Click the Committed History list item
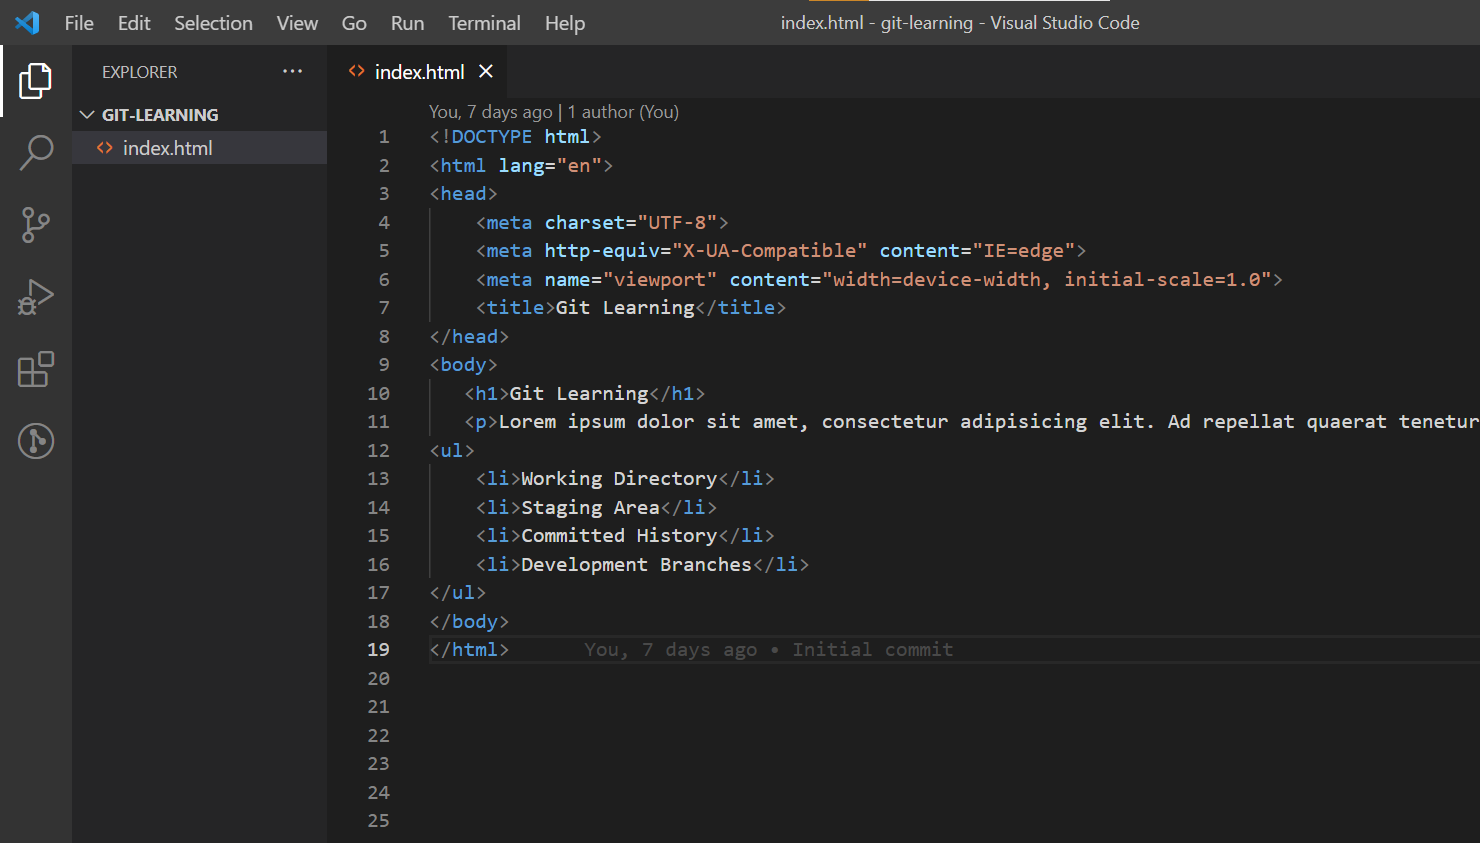1480x843 pixels. pyautogui.click(x=625, y=536)
